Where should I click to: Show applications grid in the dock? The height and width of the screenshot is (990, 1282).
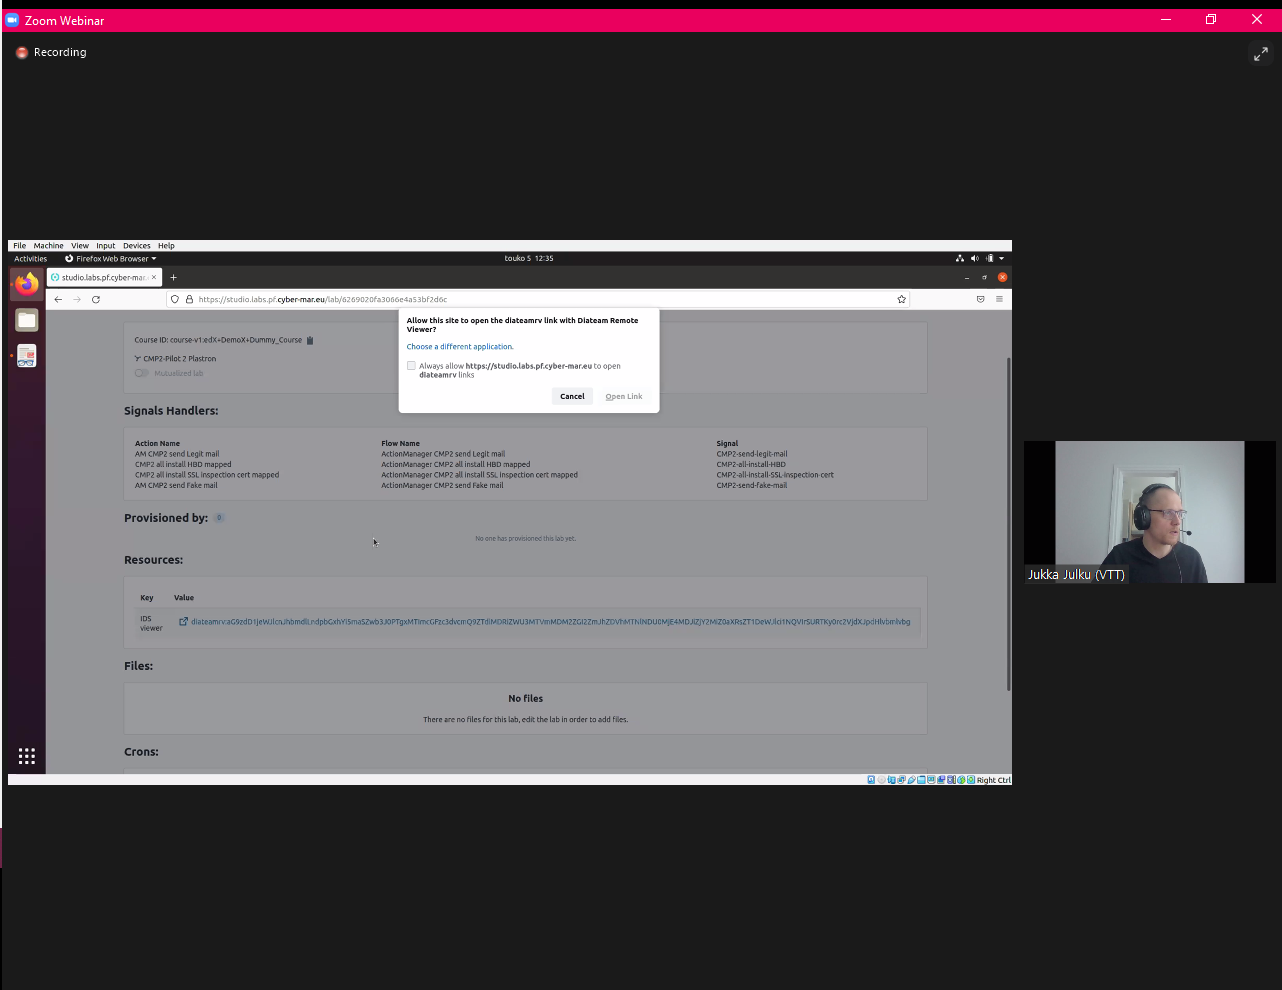click(27, 756)
